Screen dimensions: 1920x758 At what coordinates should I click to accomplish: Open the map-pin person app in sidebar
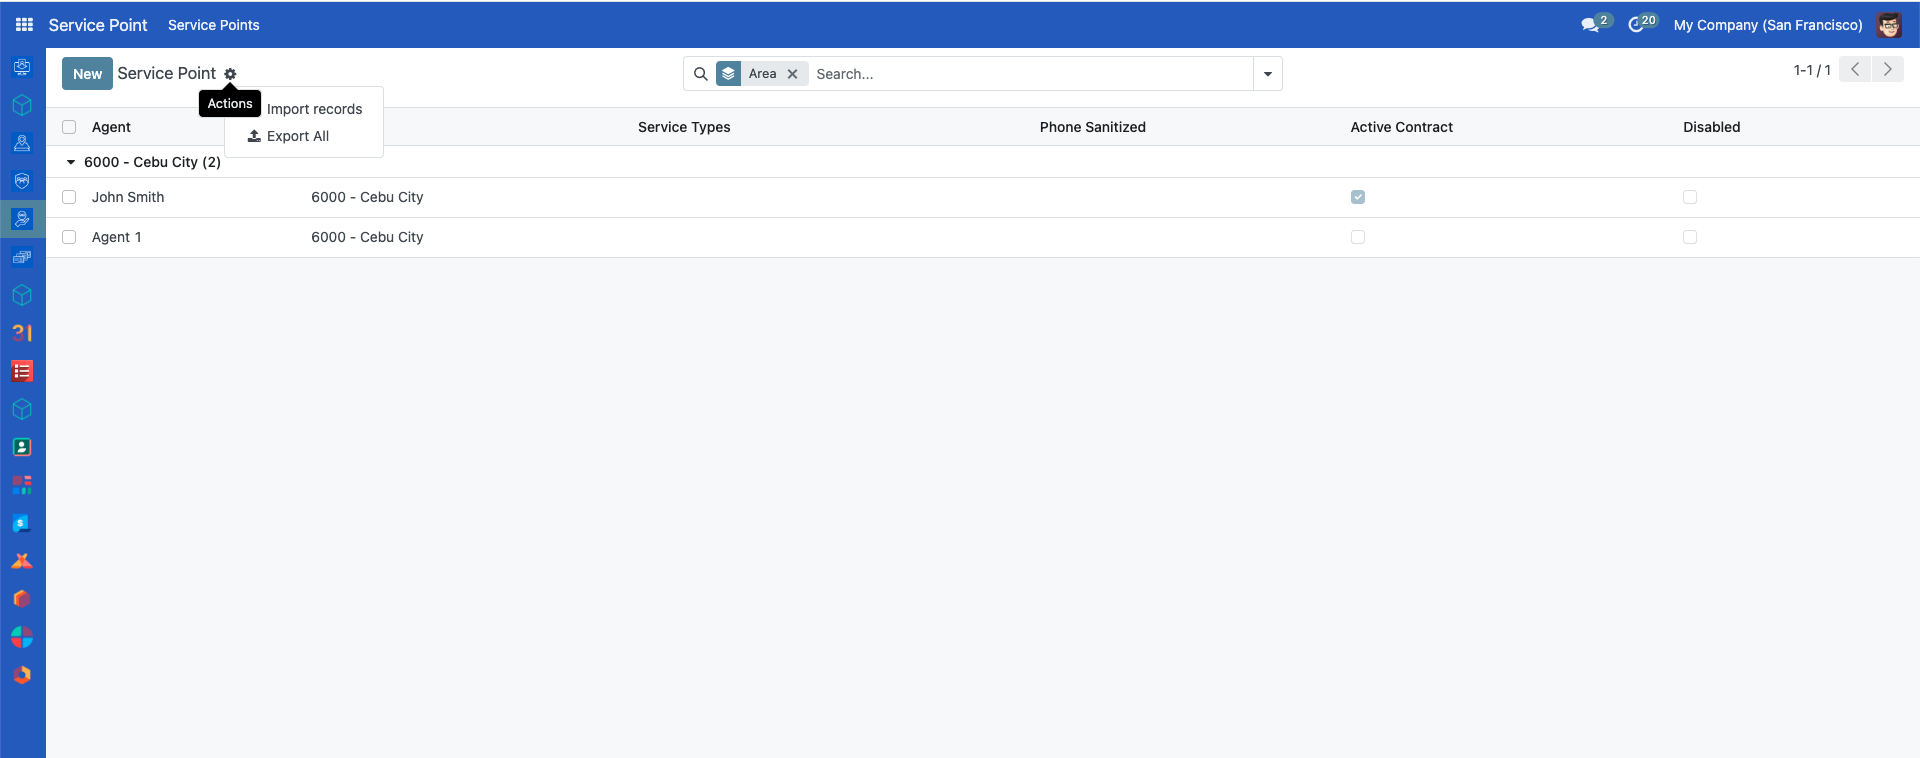click(x=22, y=143)
